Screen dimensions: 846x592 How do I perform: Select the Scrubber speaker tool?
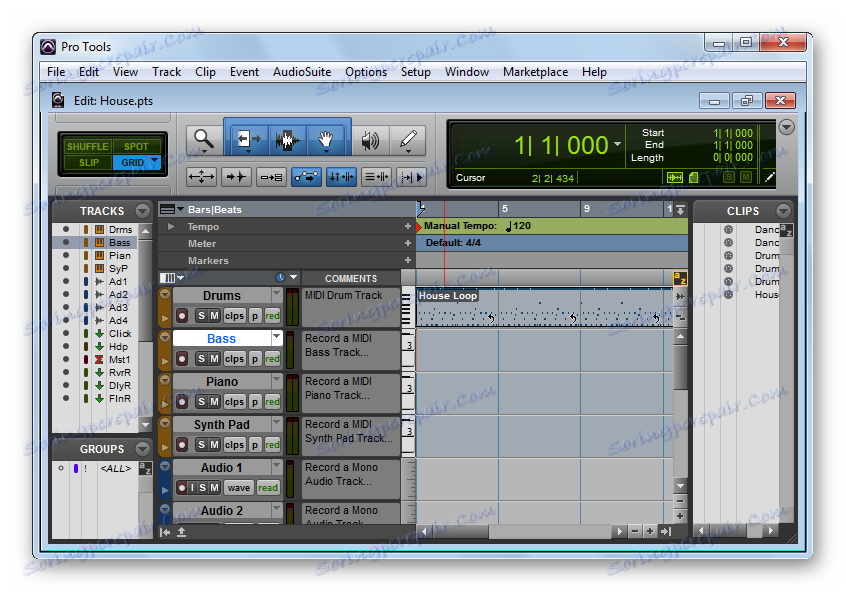(x=370, y=140)
